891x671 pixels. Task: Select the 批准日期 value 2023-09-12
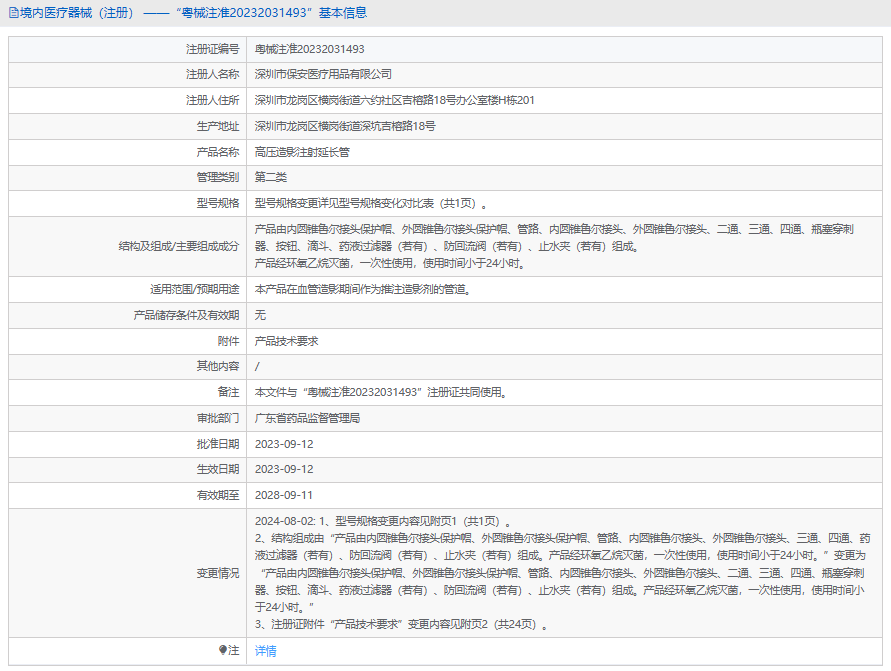point(284,444)
